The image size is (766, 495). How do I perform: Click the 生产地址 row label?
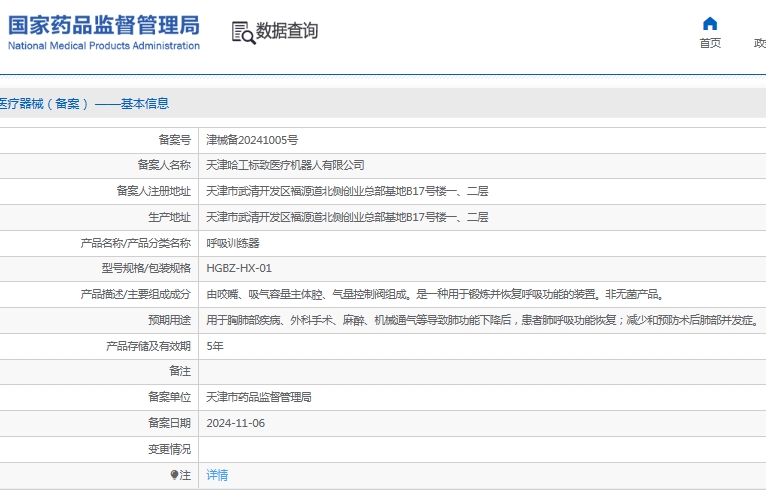(x=170, y=217)
